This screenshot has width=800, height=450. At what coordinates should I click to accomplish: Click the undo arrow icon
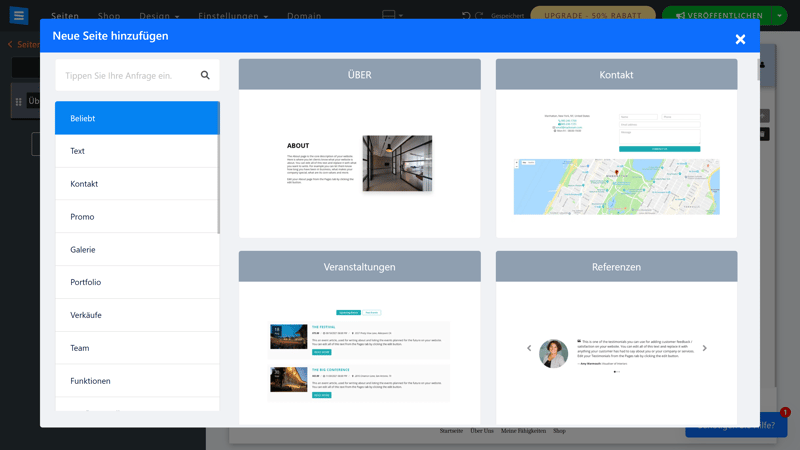(x=466, y=16)
